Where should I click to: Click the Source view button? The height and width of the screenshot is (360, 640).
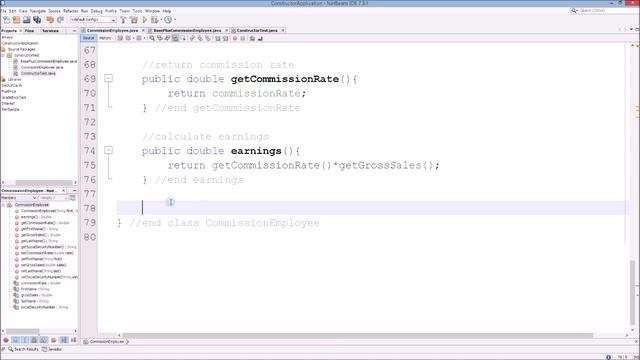click(88, 38)
